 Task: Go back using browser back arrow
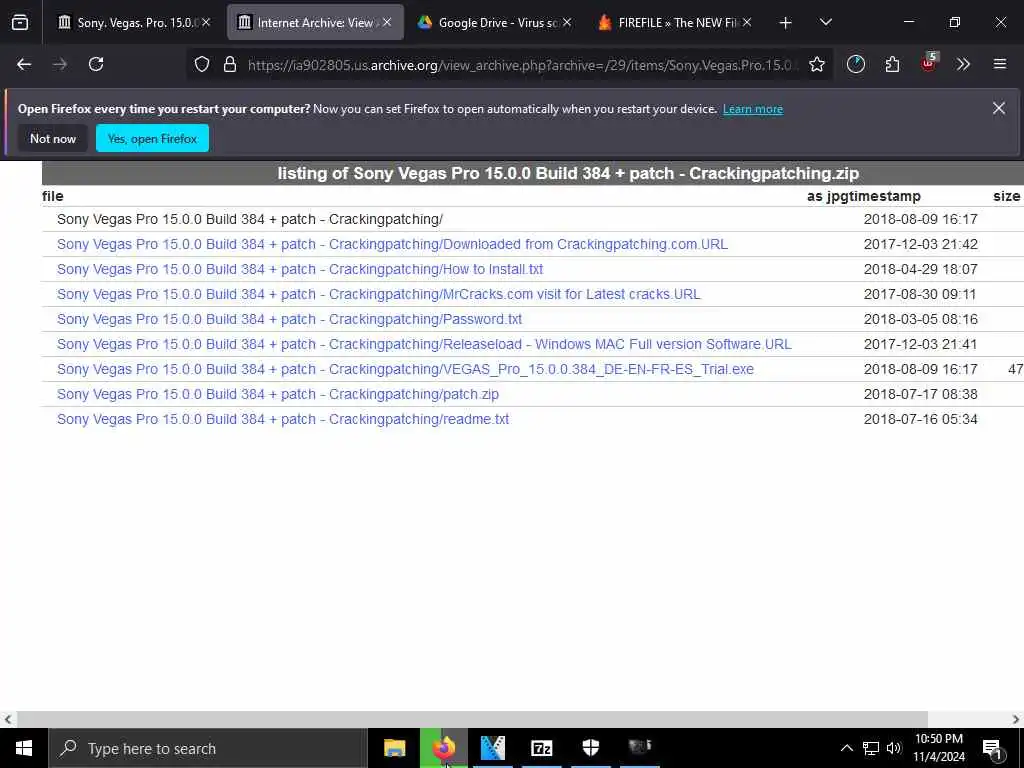click(24, 64)
